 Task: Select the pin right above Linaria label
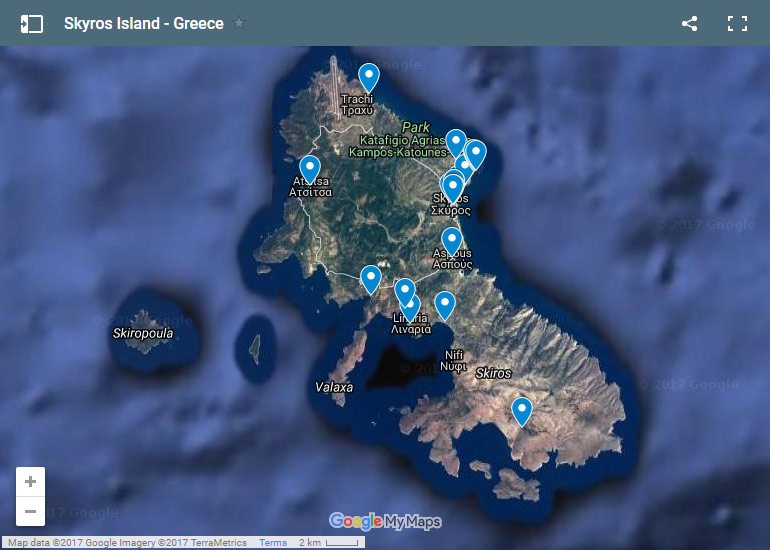pyautogui.click(x=412, y=310)
